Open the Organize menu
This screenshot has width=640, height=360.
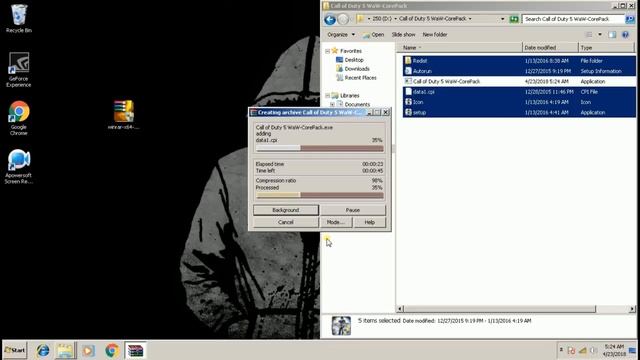341,35
